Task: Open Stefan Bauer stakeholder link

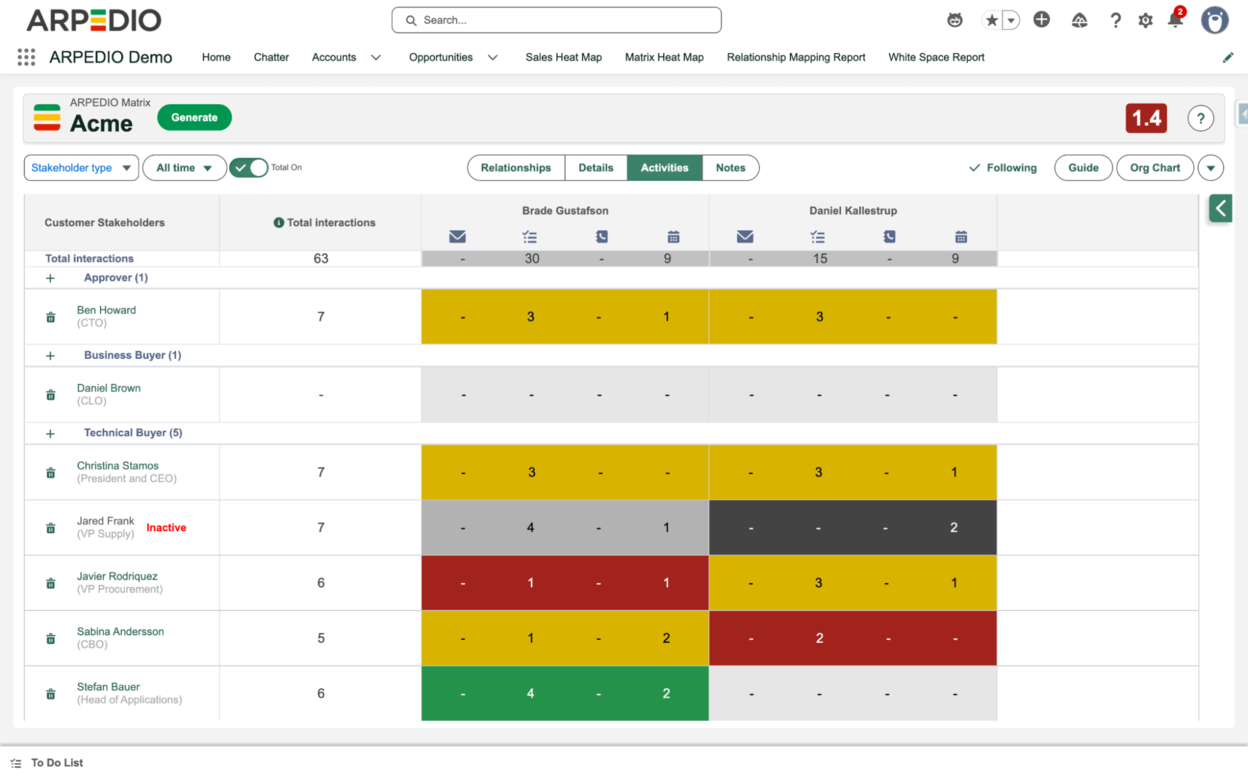Action: [108, 687]
